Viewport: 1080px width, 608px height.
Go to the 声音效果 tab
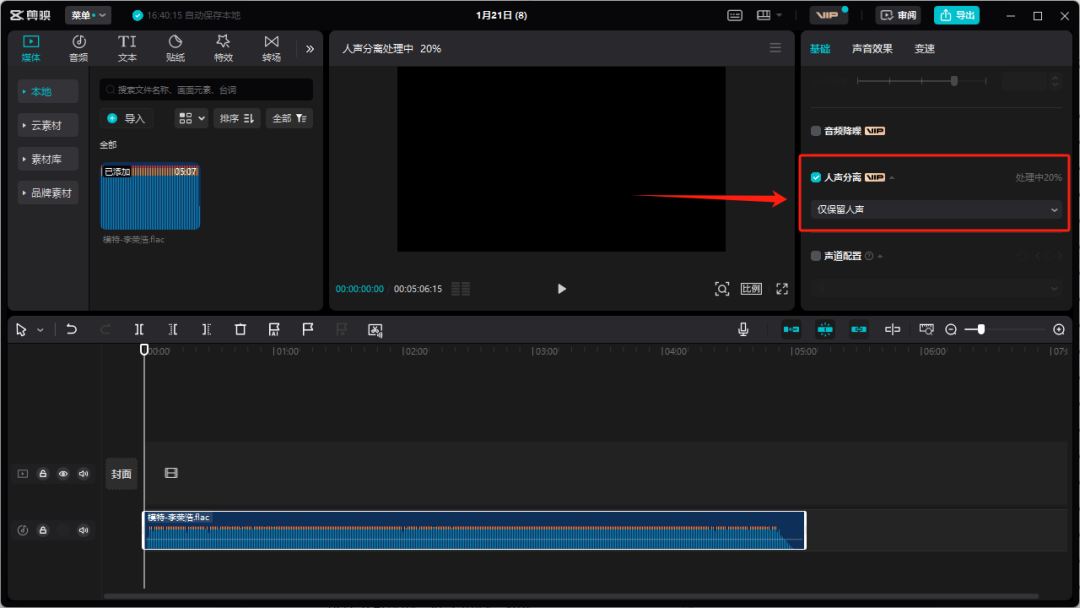coord(872,49)
